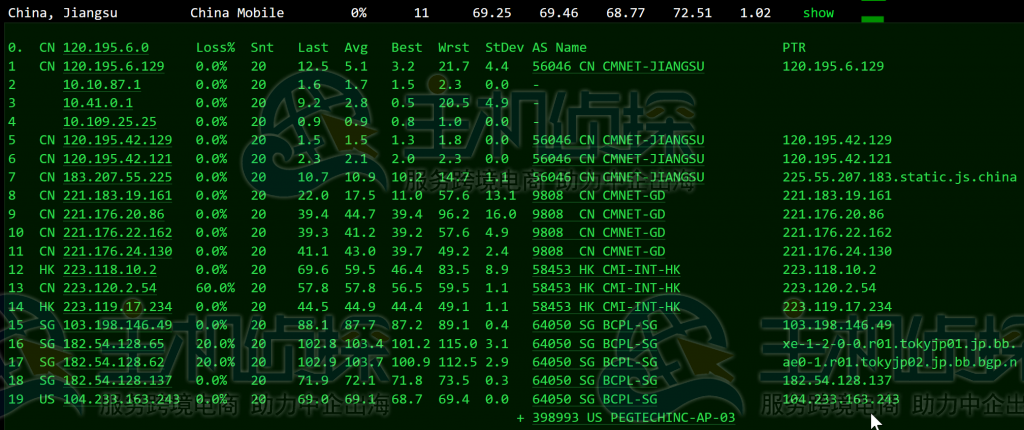Open hop 15 IP link 103.198.146.49

(118, 325)
